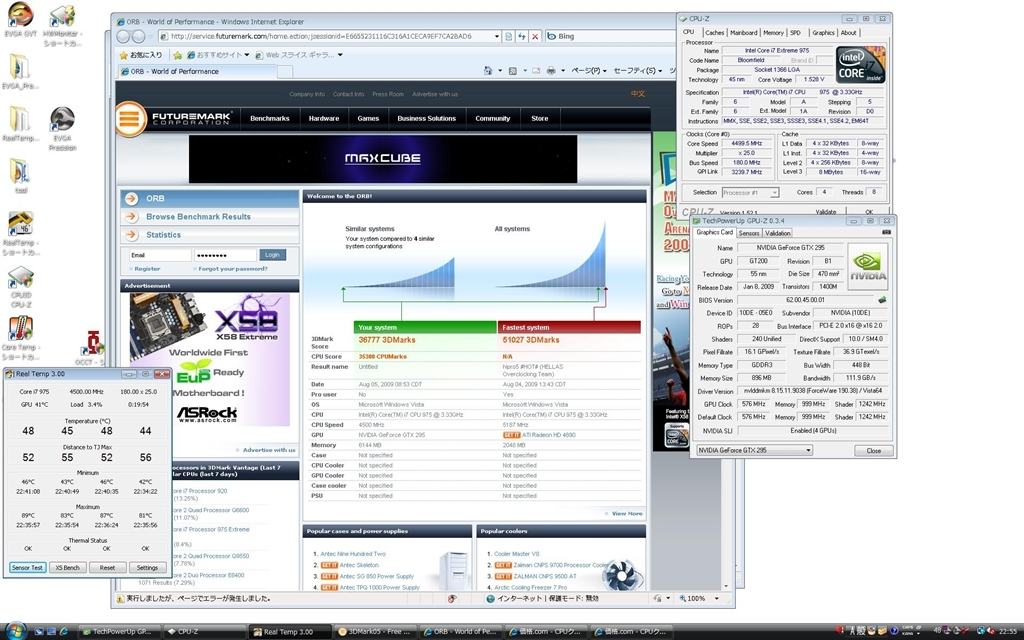Open the Validation tab in GPU-Z
Viewport: 1024px width, 640px height.
[x=777, y=233]
